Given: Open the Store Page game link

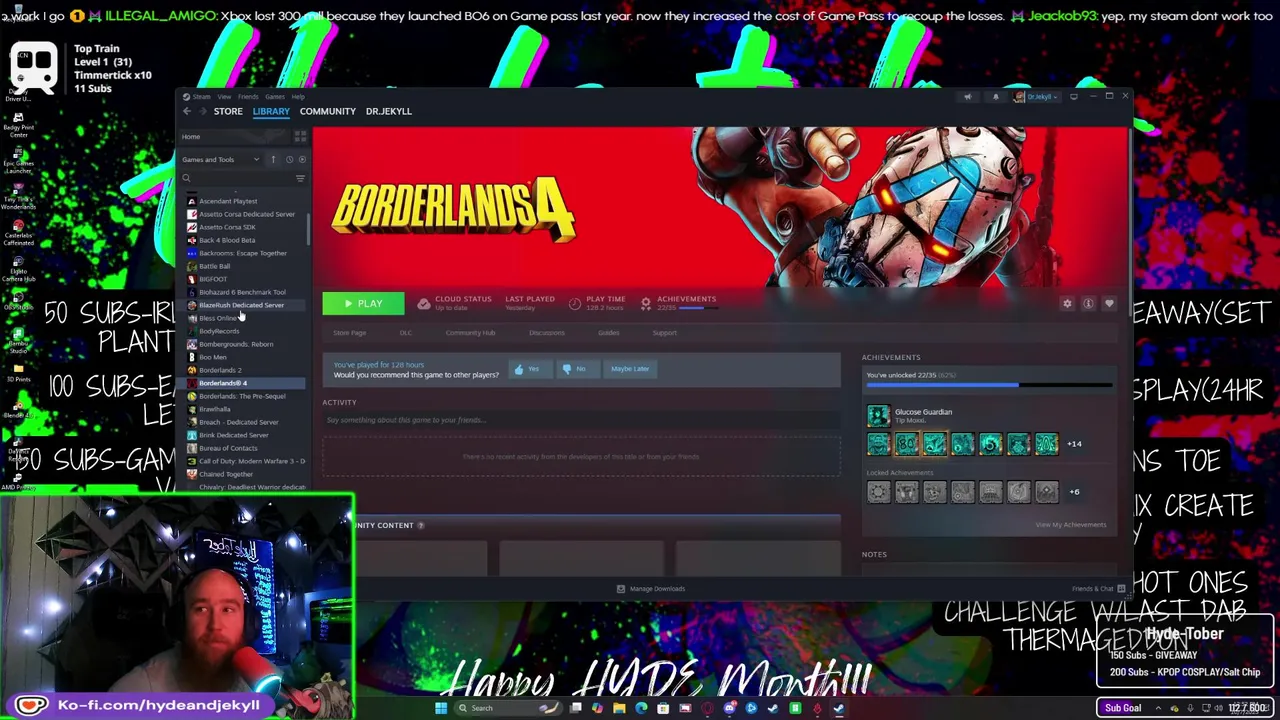Looking at the screenshot, I should (x=349, y=333).
